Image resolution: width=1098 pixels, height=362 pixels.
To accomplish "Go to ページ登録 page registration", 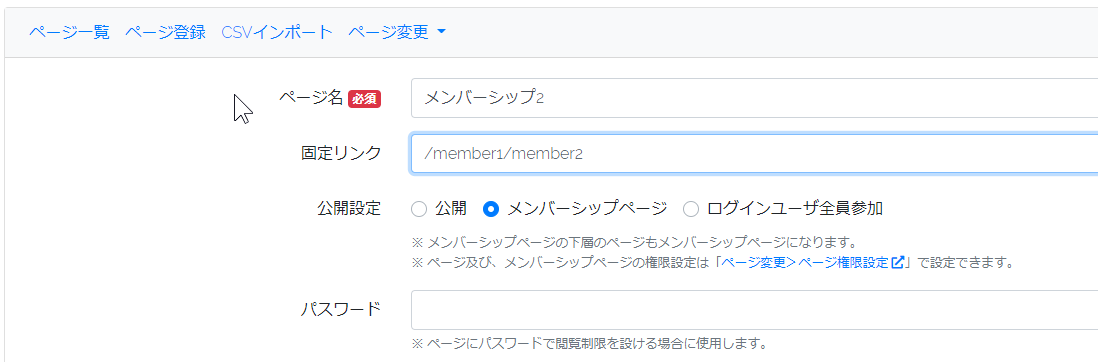I will (x=165, y=32).
